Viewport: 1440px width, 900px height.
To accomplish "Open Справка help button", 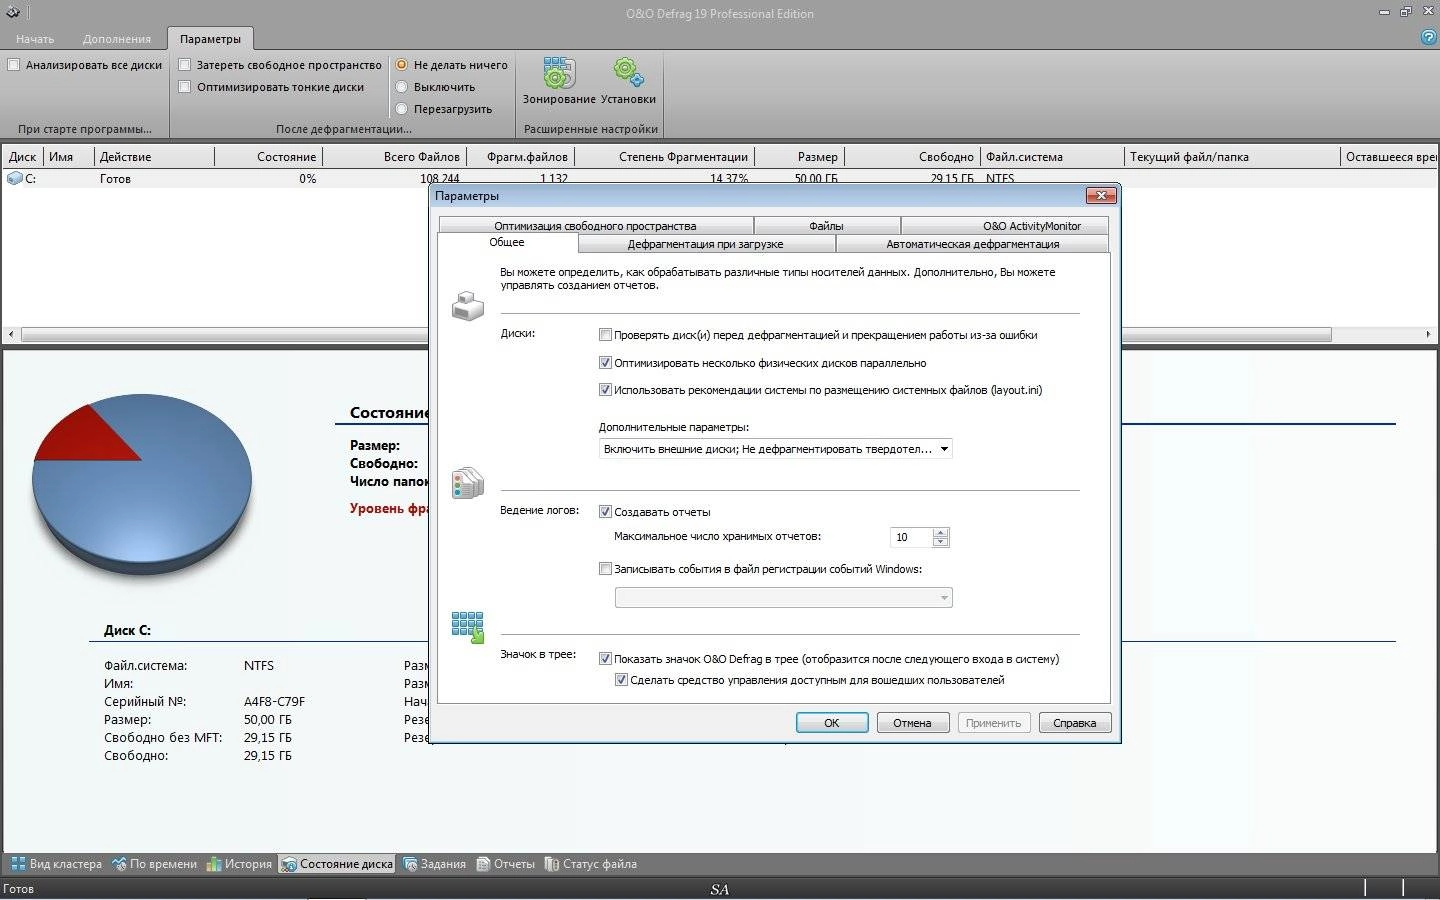I will pyautogui.click(x=1075, y=723).
